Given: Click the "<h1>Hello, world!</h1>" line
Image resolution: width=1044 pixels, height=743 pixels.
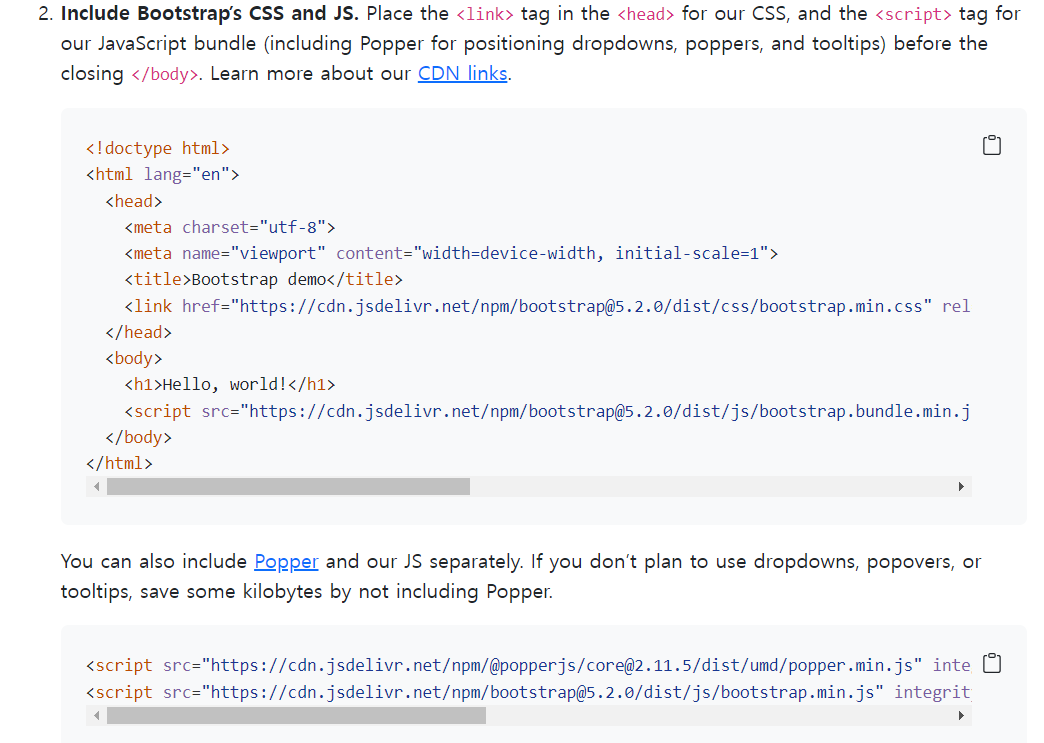Looking at the screenshot, I should coord(230,384).
